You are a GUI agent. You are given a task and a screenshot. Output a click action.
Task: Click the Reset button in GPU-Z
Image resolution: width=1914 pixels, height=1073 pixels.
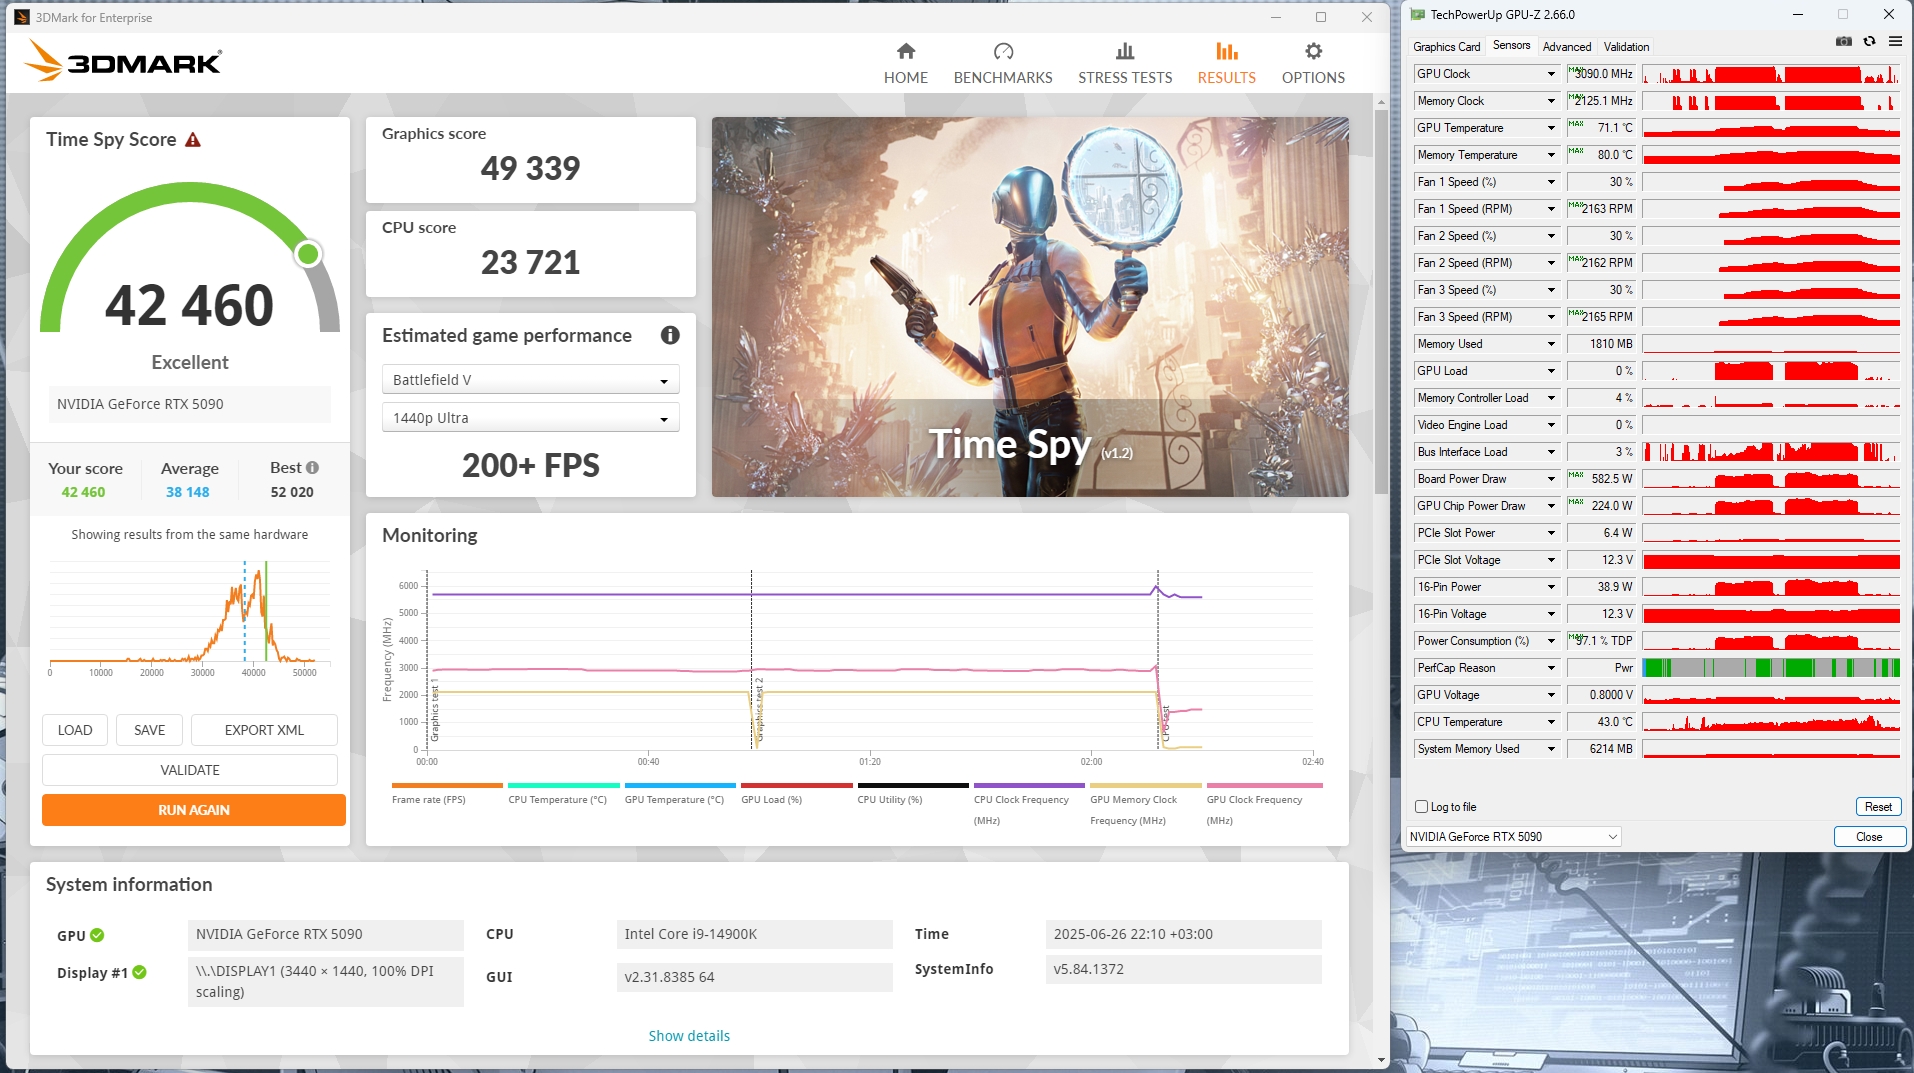click(1878, 807)
